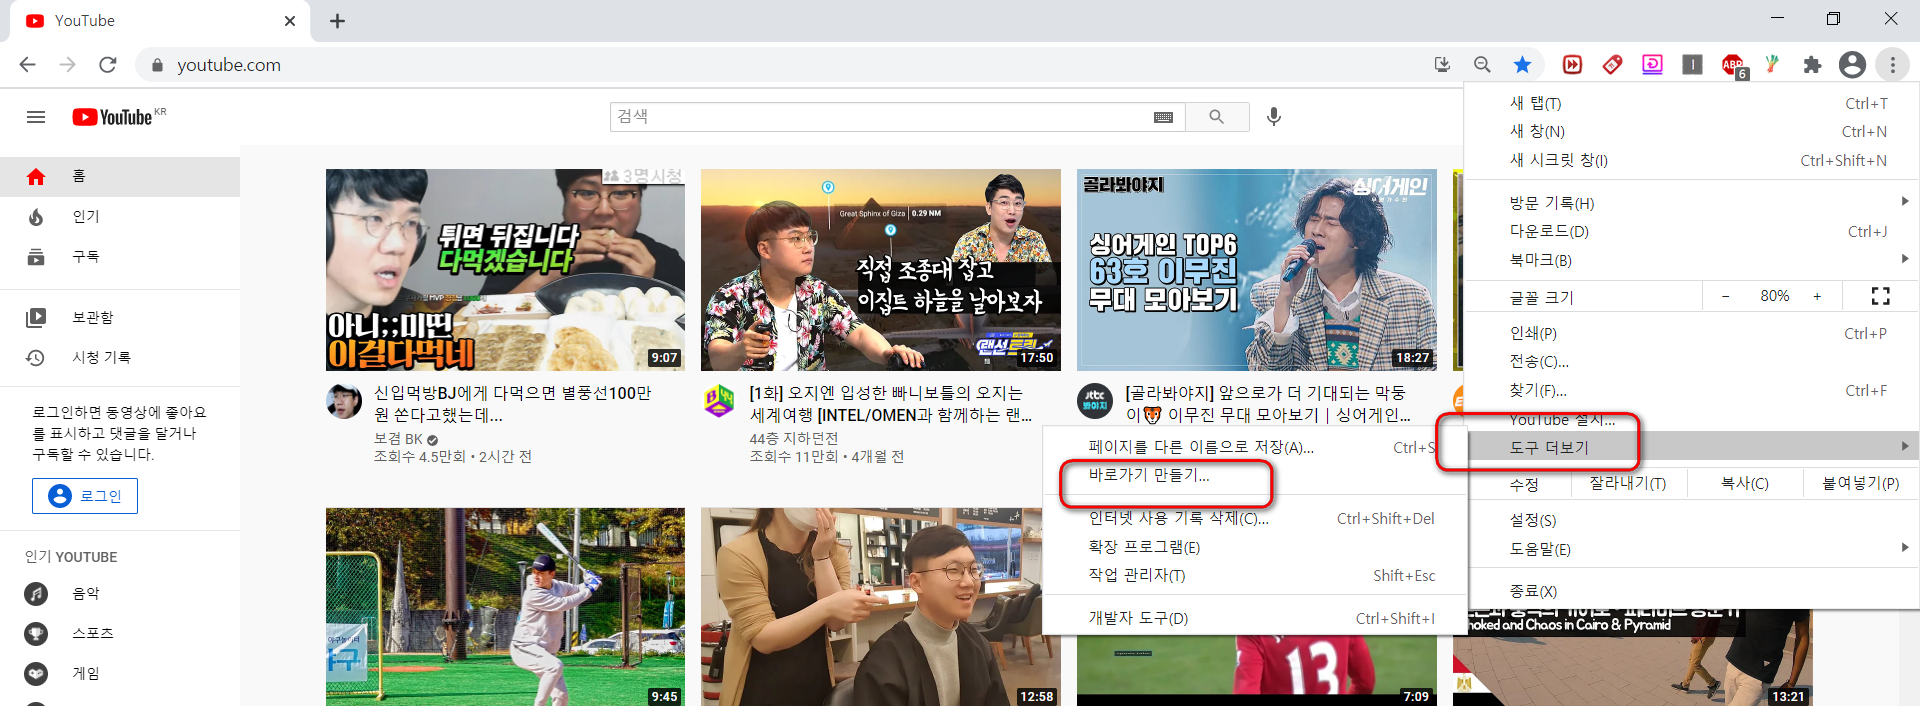Click the 로그인 sign-in button

pyautogui.click(x=85, y=496)
